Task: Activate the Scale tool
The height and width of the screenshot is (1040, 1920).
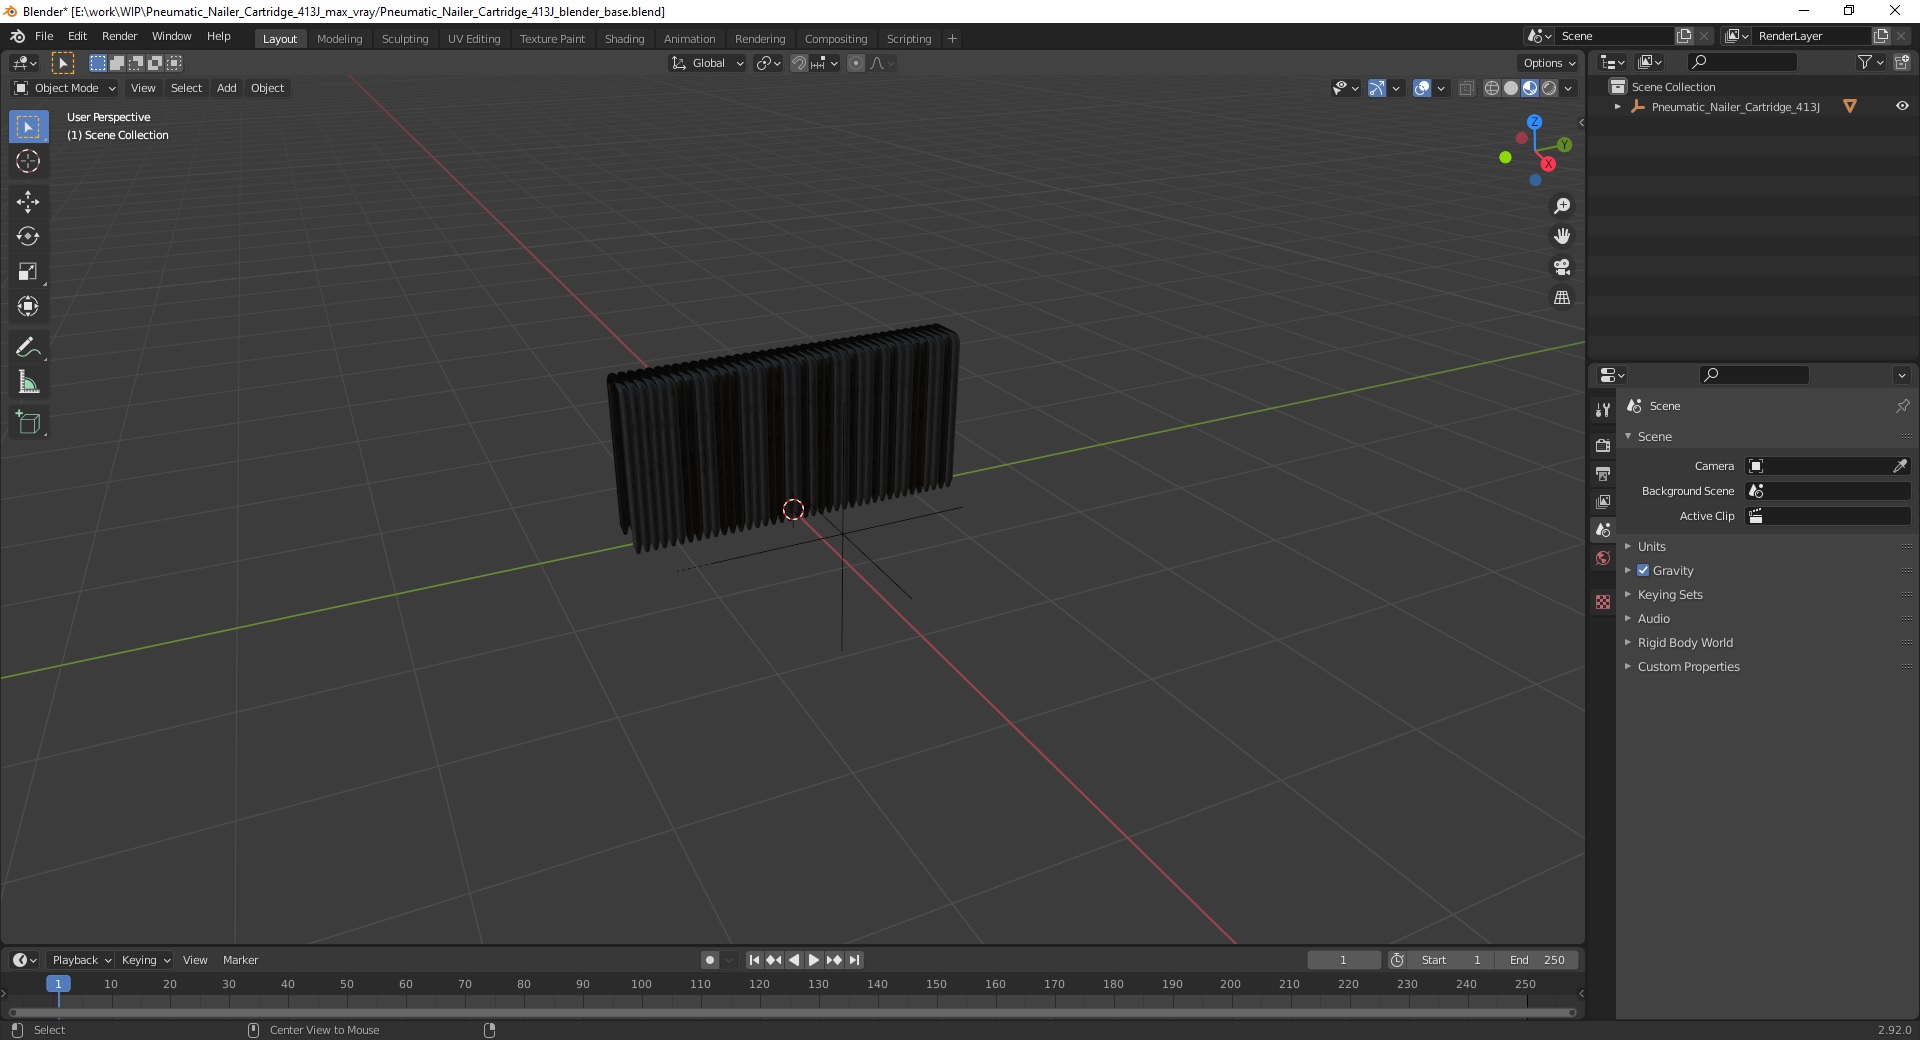Action: pyautogui.click(x=28, y=271)
